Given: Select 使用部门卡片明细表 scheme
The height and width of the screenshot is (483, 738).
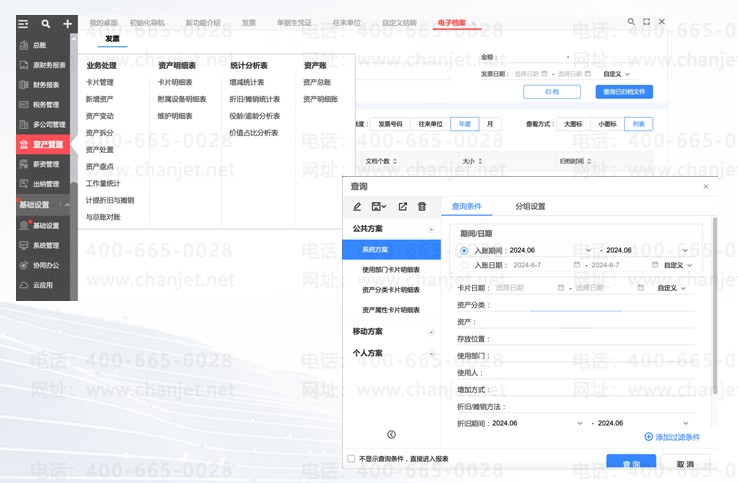Looking at the screenshot, I should coord(391,270).
